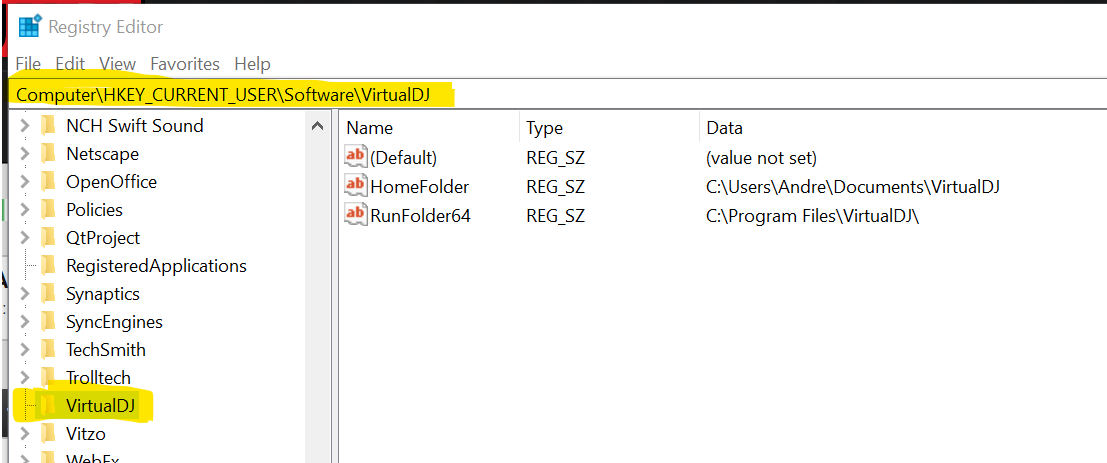Viewport: 1107px width, 463px height.
Task: Click the tree scrollbar up arrow
Action: (317, 126)
